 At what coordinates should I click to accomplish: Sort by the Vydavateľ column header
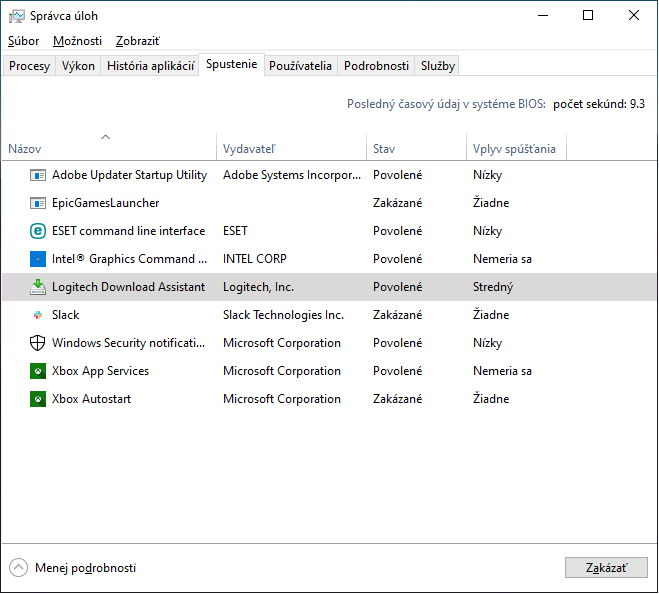click(292, 147)
